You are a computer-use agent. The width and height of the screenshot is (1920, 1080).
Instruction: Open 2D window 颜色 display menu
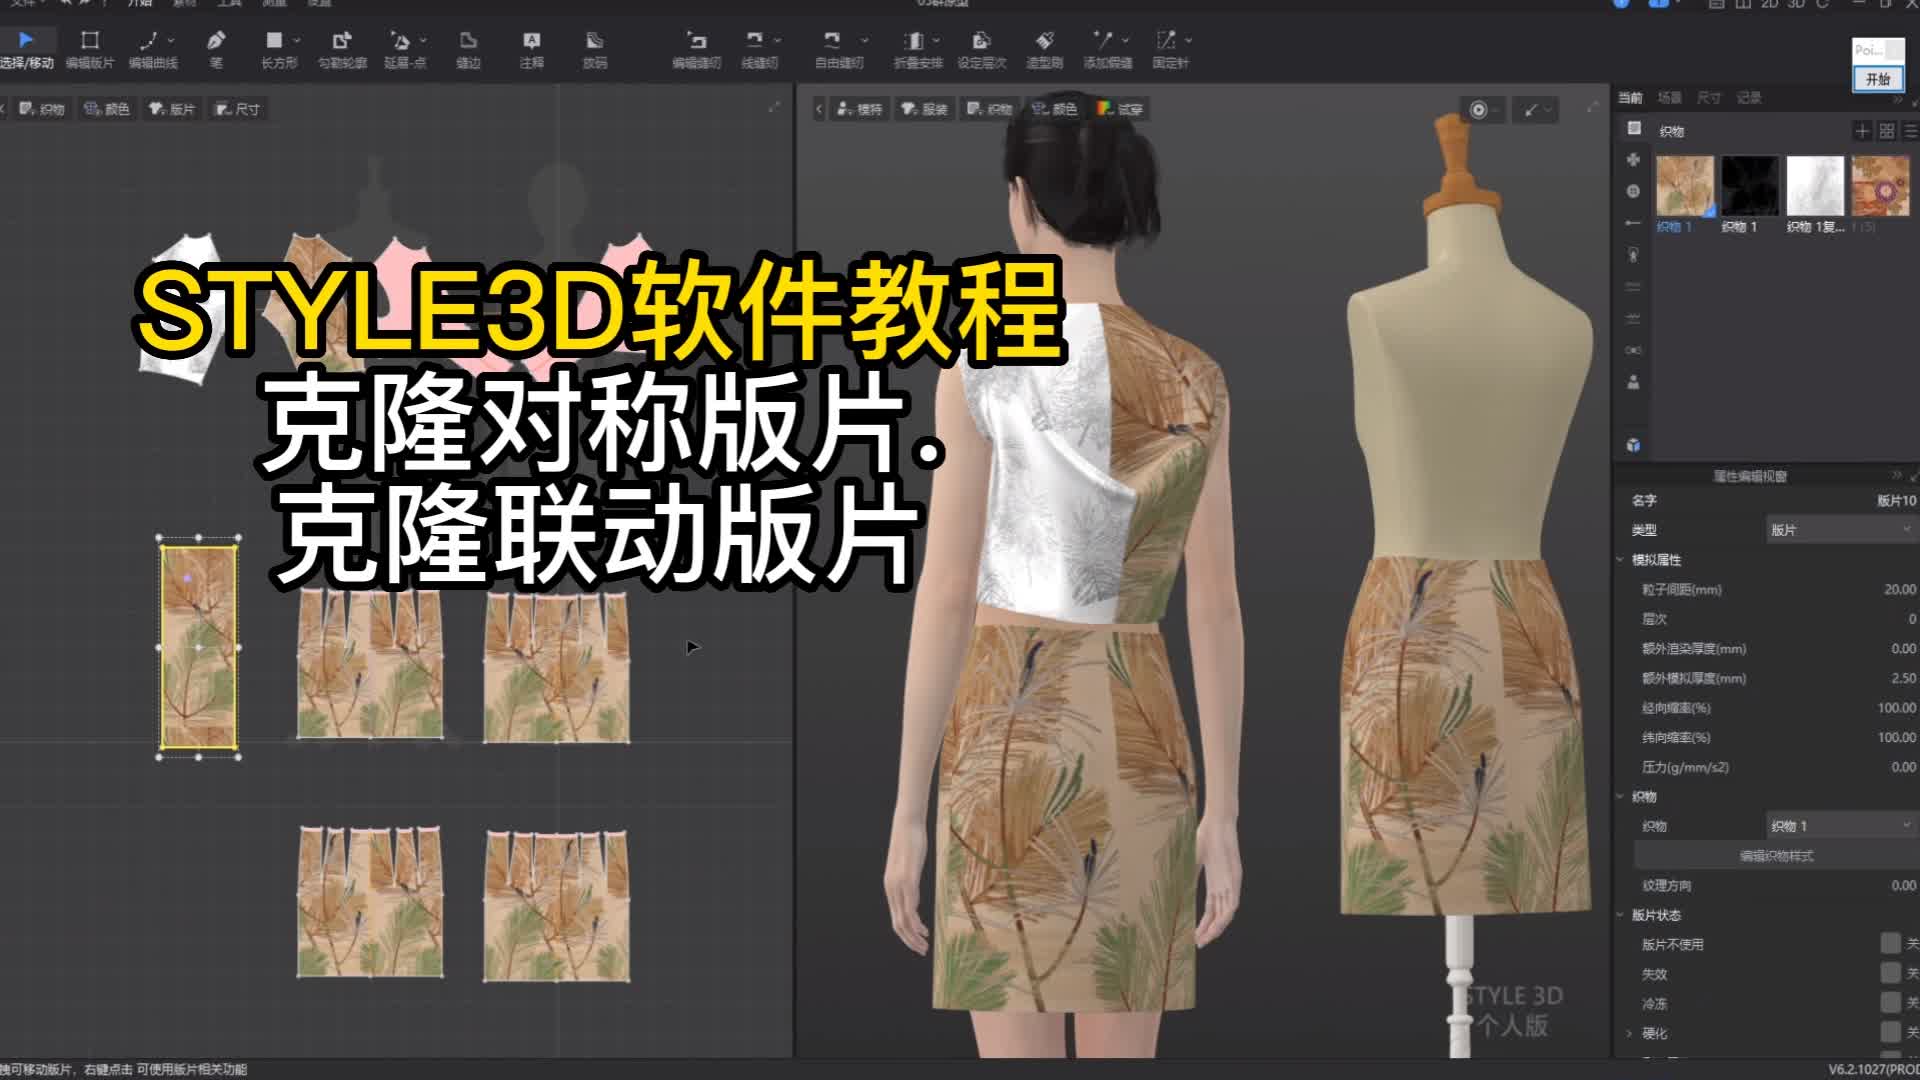tap(107, 109)
